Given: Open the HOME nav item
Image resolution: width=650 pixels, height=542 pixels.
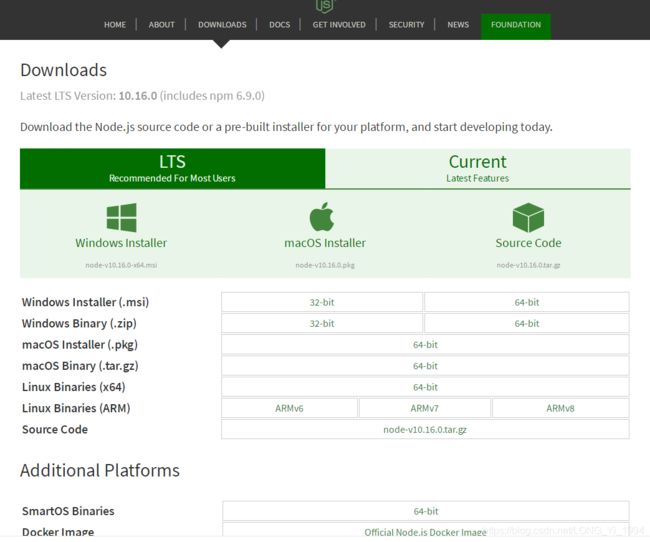Looking at the screenshot, I should click(115, 24).
